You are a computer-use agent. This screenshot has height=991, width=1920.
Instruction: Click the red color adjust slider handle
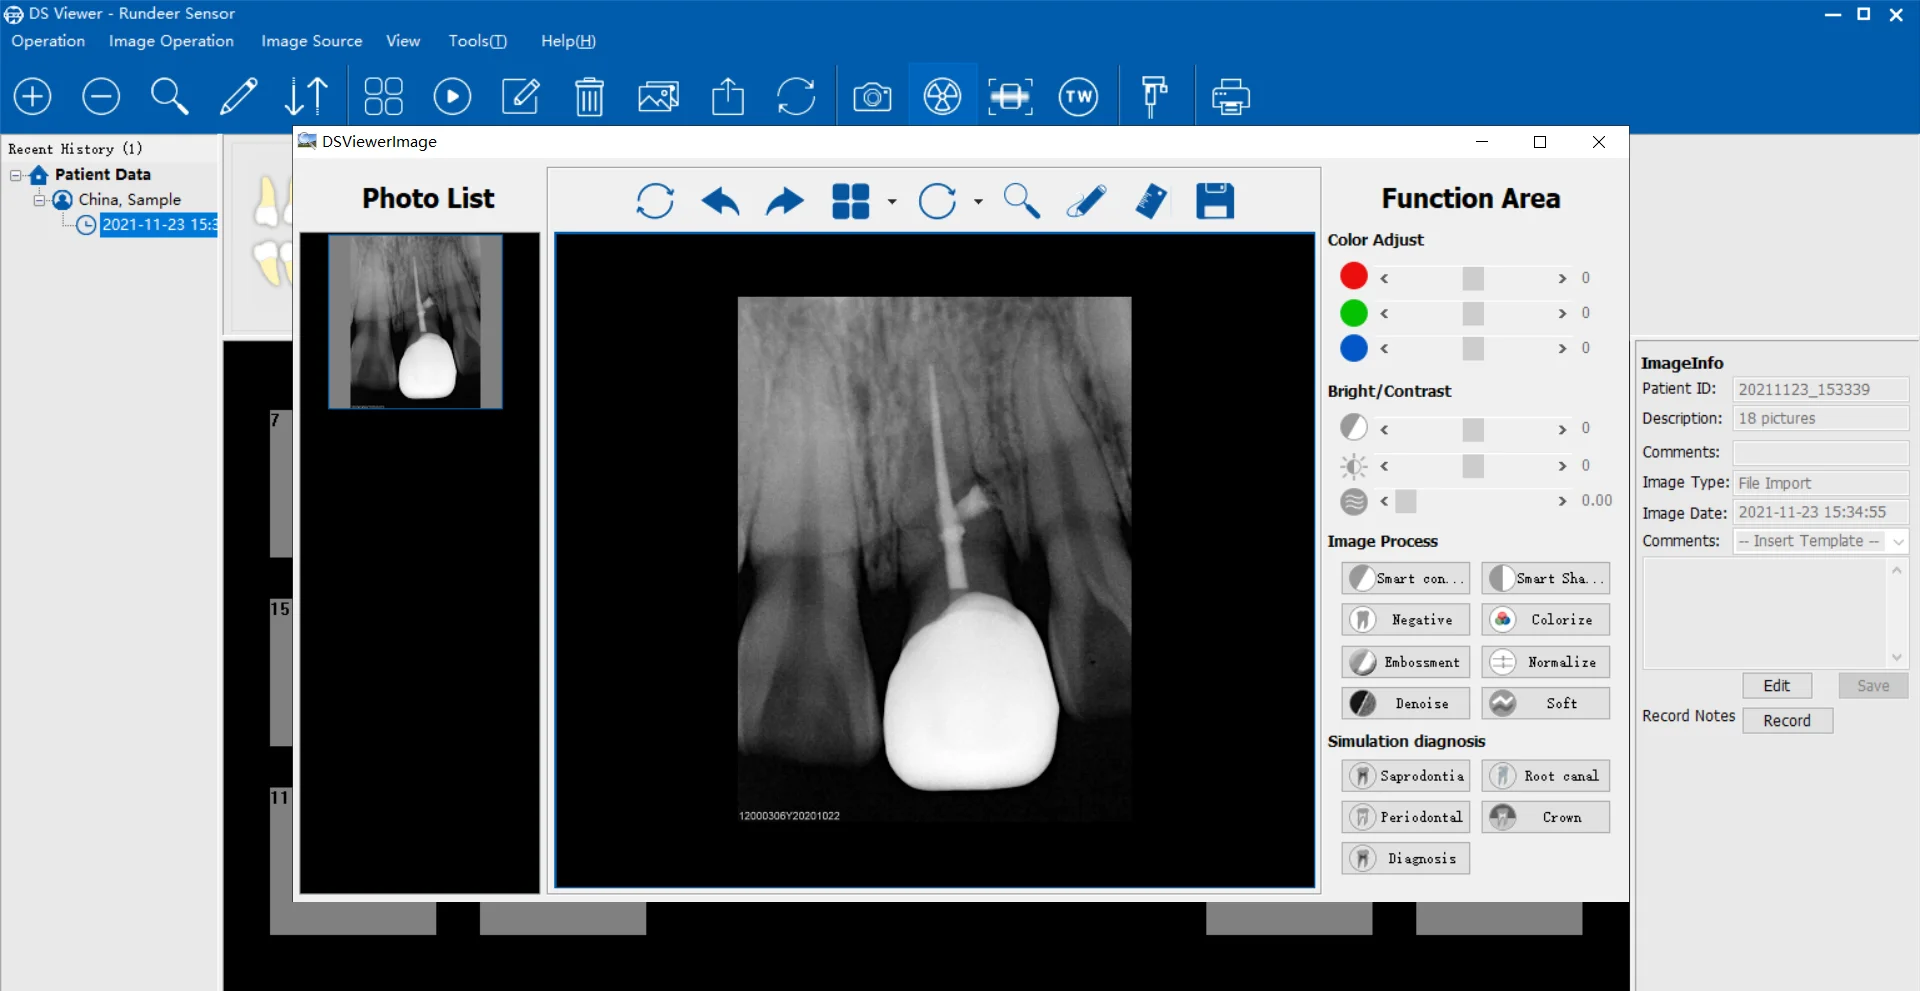[1473, 278]
